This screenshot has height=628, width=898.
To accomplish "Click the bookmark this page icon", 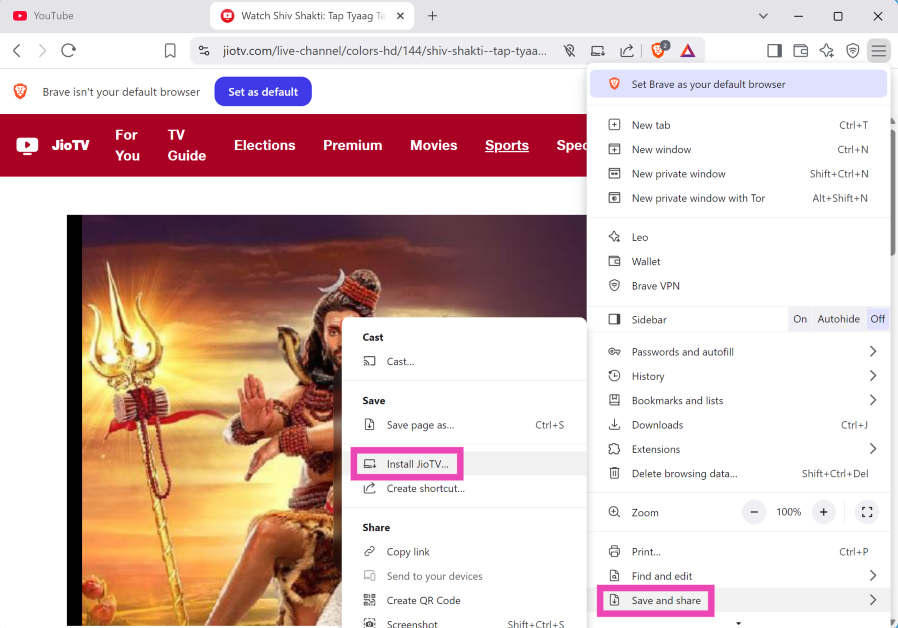I will (170, 50).
